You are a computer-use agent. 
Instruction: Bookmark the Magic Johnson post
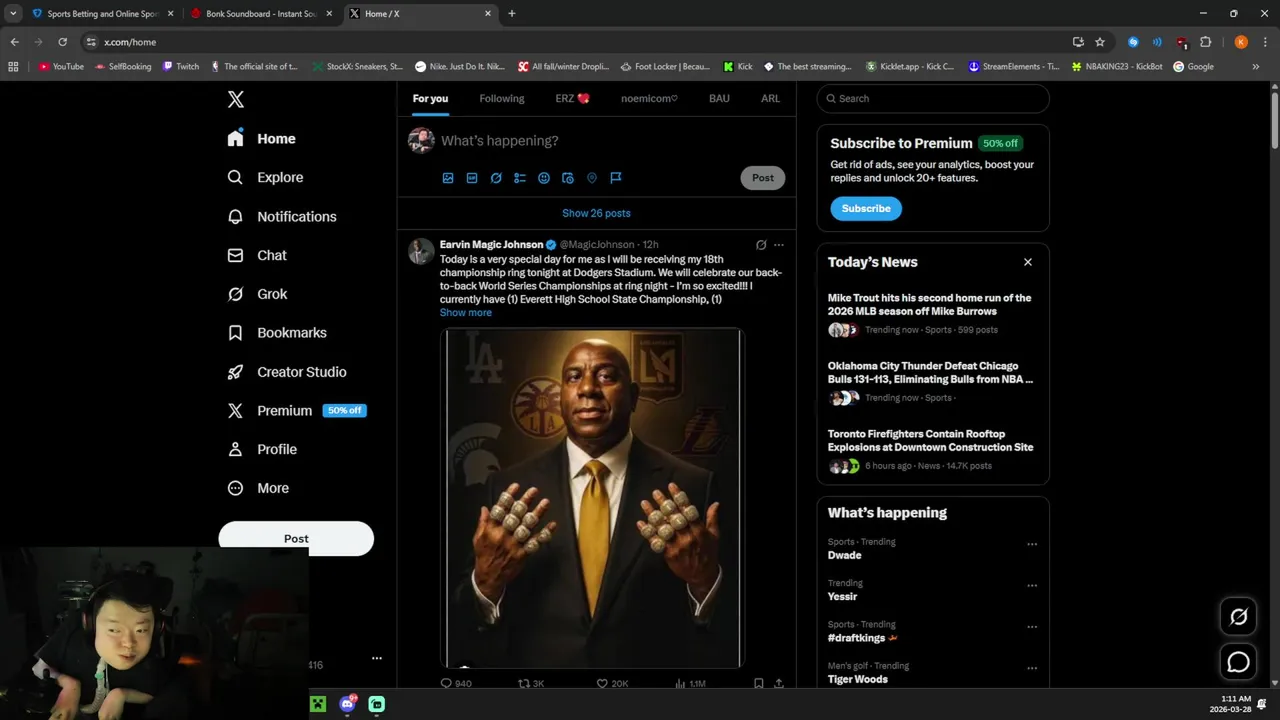pos(759,684)
